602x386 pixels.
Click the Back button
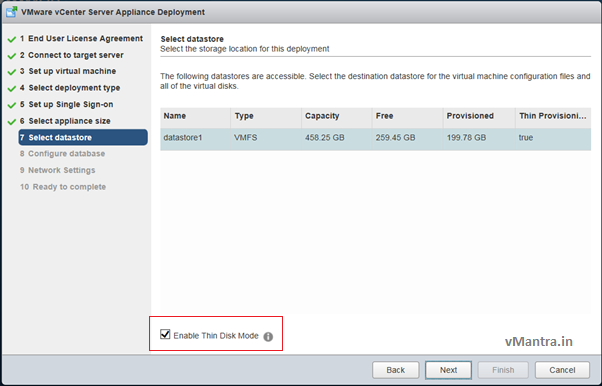pyautogui.click(x=395, y=370)
